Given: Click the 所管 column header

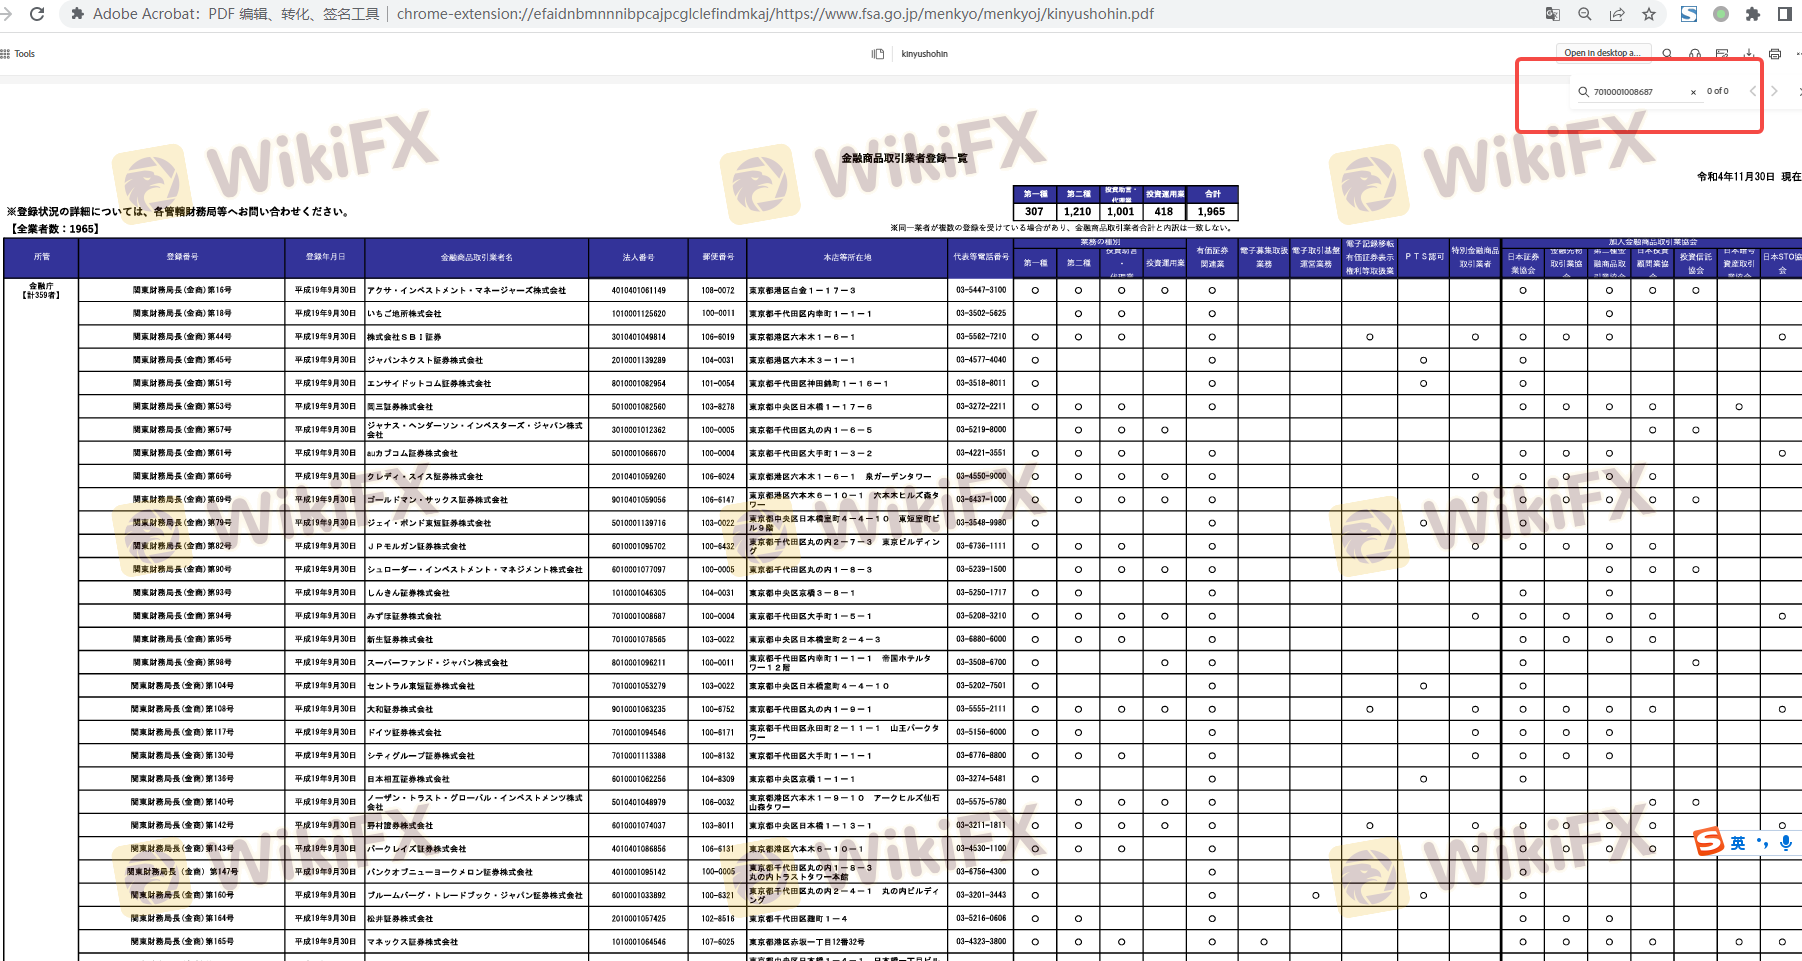Looking at the screenshot, I should point(41,257).
